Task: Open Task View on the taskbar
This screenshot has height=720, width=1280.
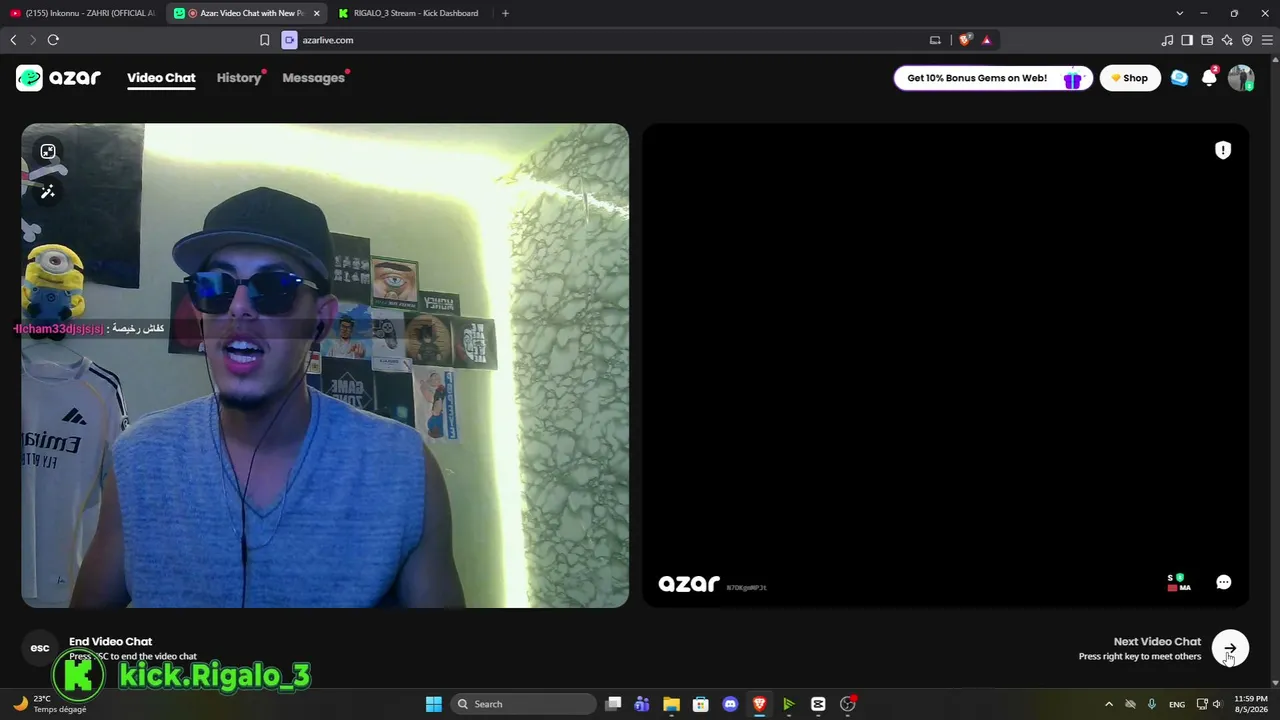Action: [x=614, y=704]
